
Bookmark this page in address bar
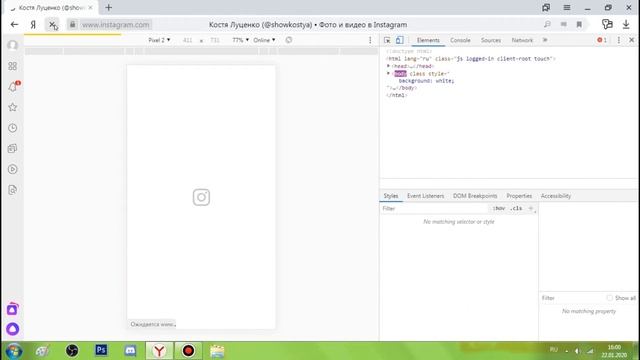(579, 24)
